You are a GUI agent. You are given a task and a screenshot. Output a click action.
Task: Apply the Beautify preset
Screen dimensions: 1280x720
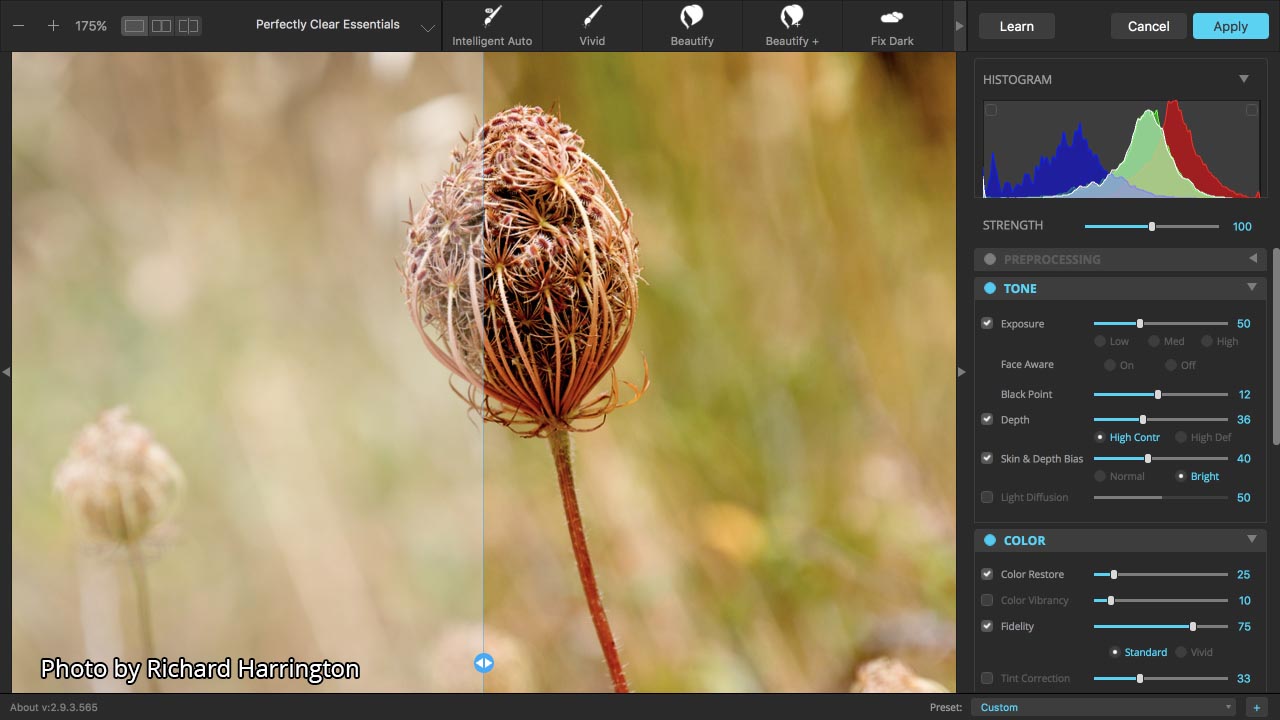click(692, 26)
